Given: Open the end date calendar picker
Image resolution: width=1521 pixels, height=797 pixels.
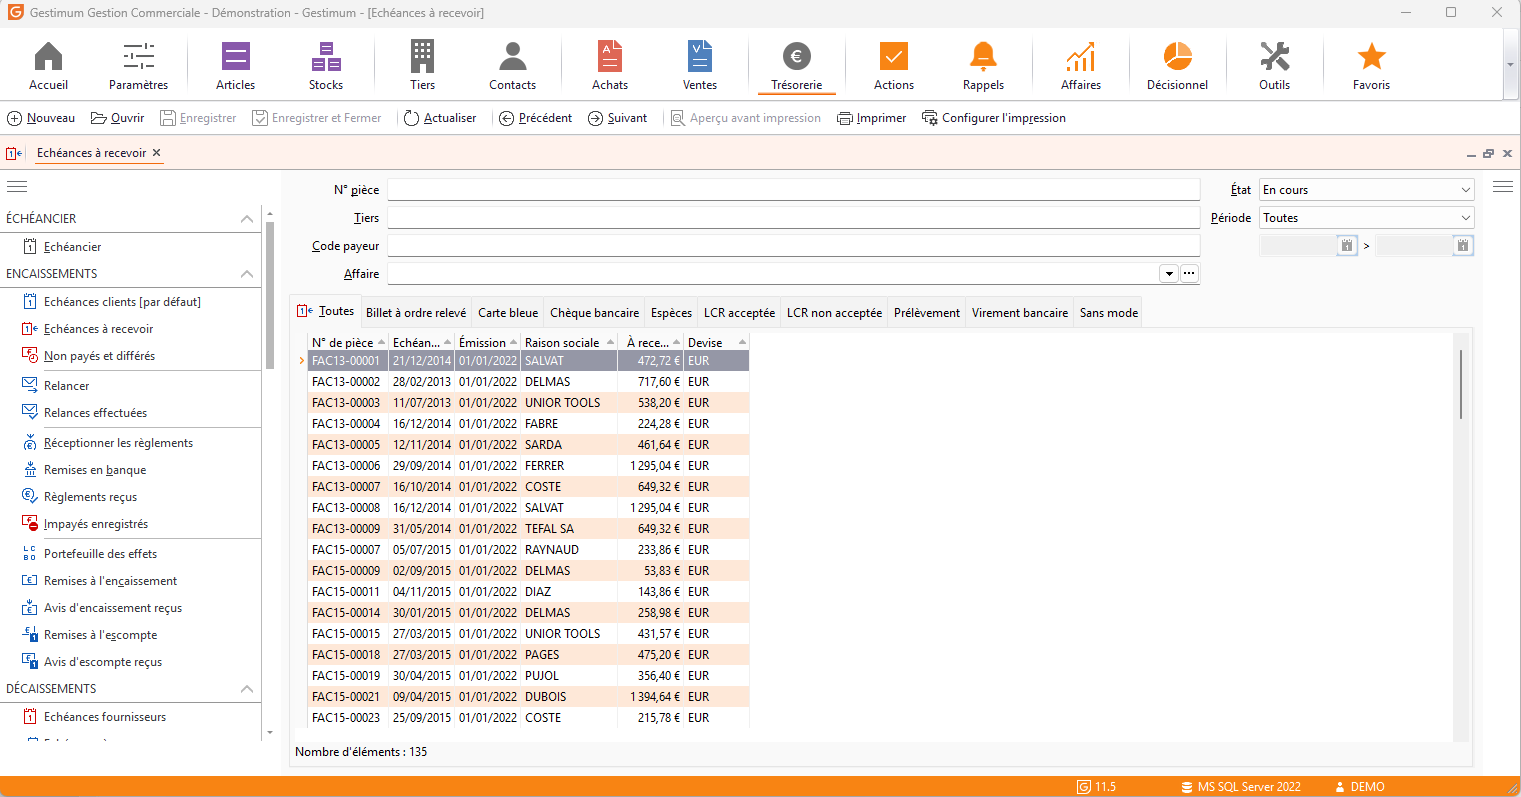Looking at the screenshot, I should (x=1463, y=245).
